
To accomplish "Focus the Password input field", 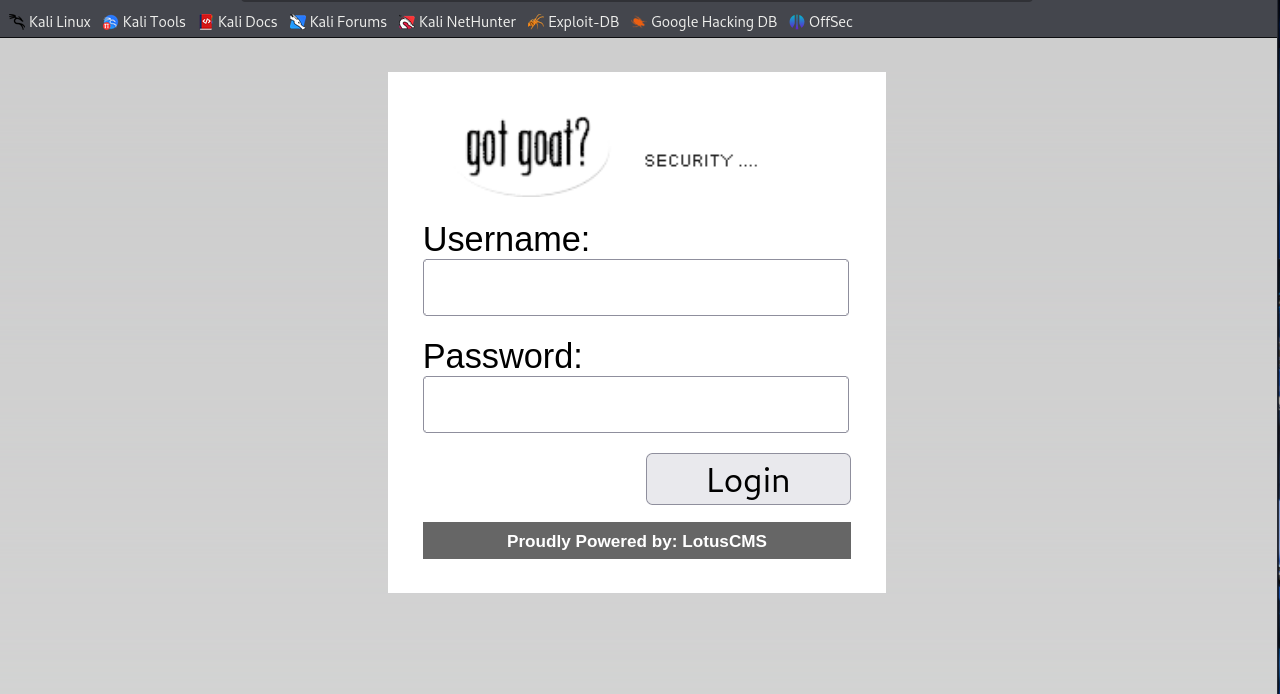I will (636, 404).
